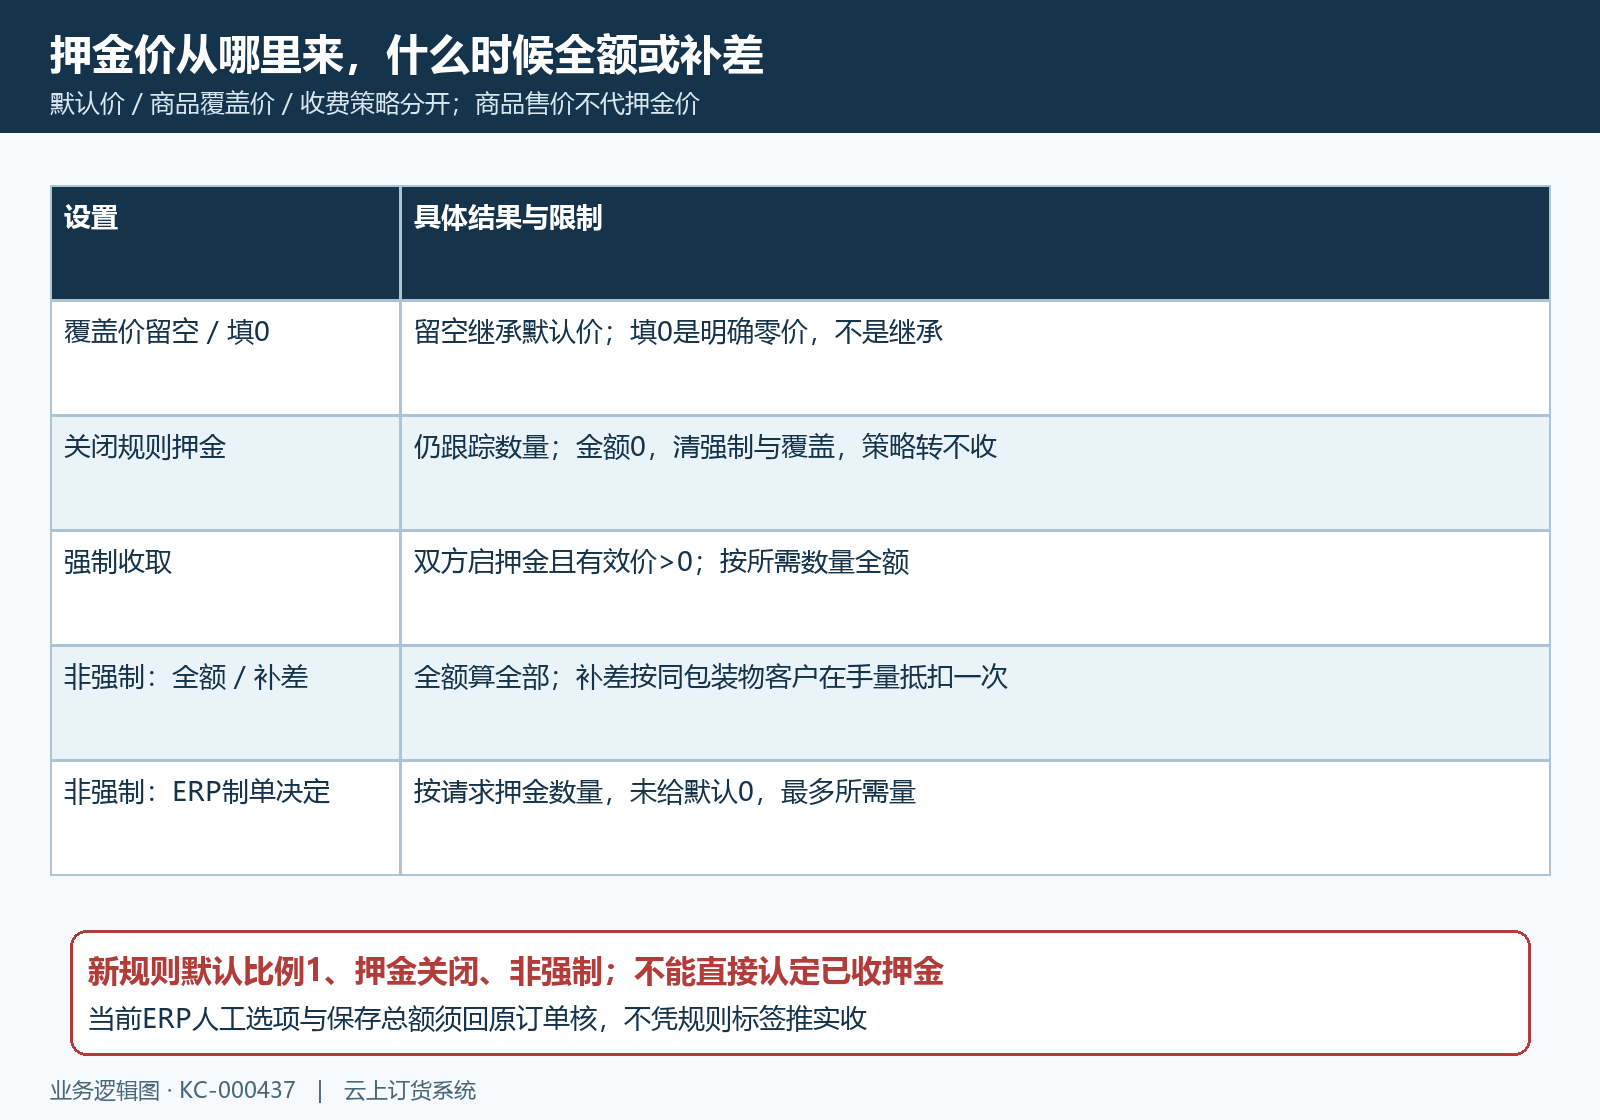Image resolution: width=1600 pixels, height=1120 pixels.
Task: Select the cell 覆盖价留空 / 填0
Action: tap(225, 358)
